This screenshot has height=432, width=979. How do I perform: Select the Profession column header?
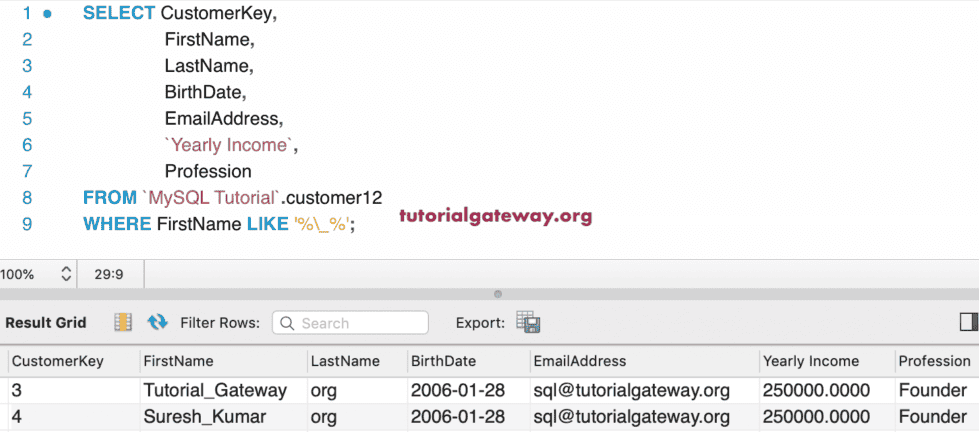937,361
